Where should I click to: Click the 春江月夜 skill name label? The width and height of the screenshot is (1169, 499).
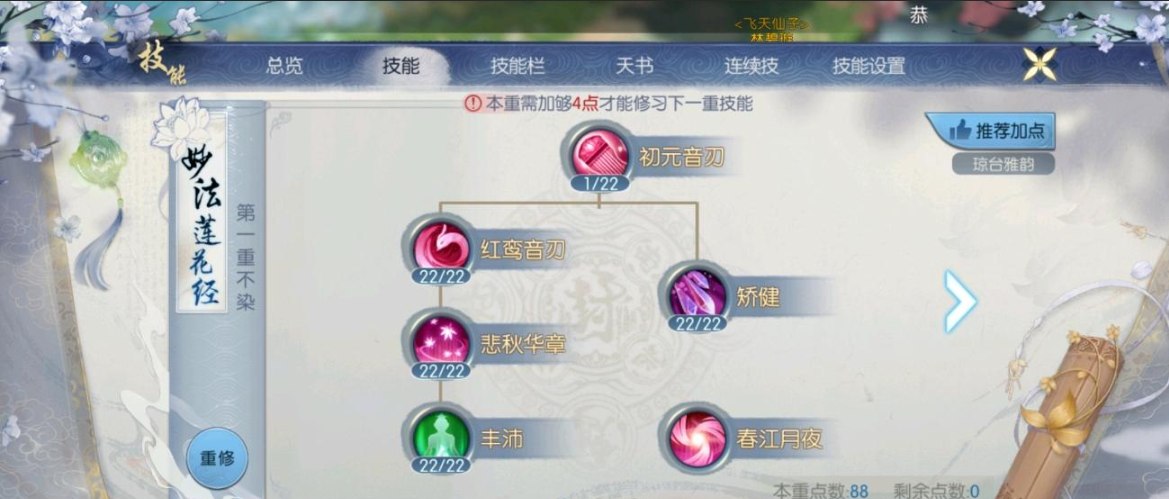[x=779, y=439]
